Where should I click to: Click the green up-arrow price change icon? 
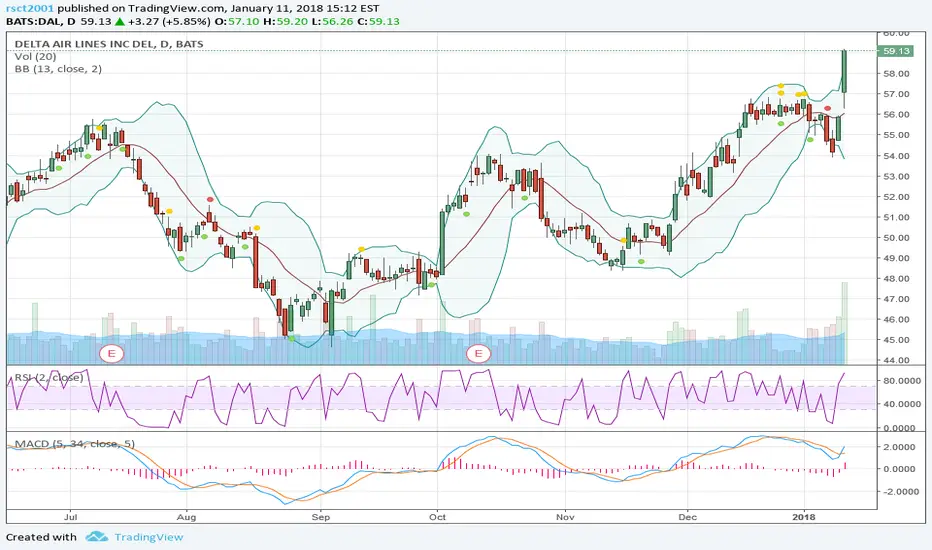click(119, 21)
